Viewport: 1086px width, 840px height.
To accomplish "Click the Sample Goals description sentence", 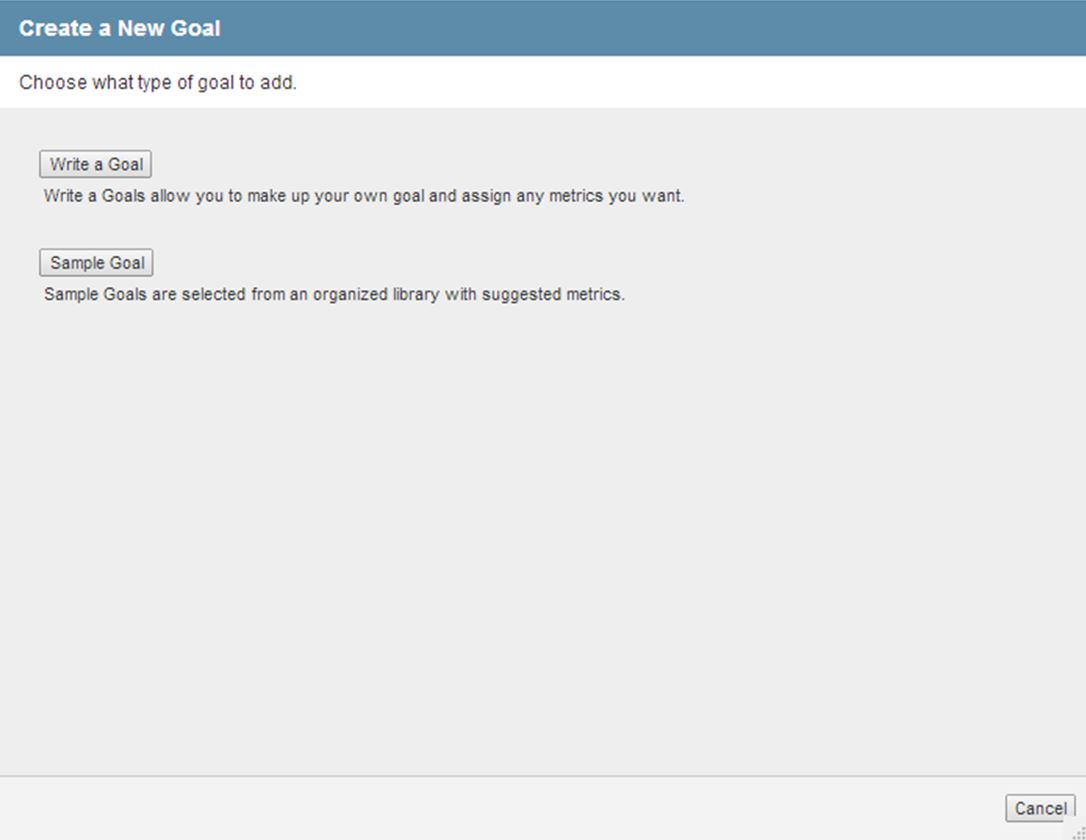I will 334,295.
